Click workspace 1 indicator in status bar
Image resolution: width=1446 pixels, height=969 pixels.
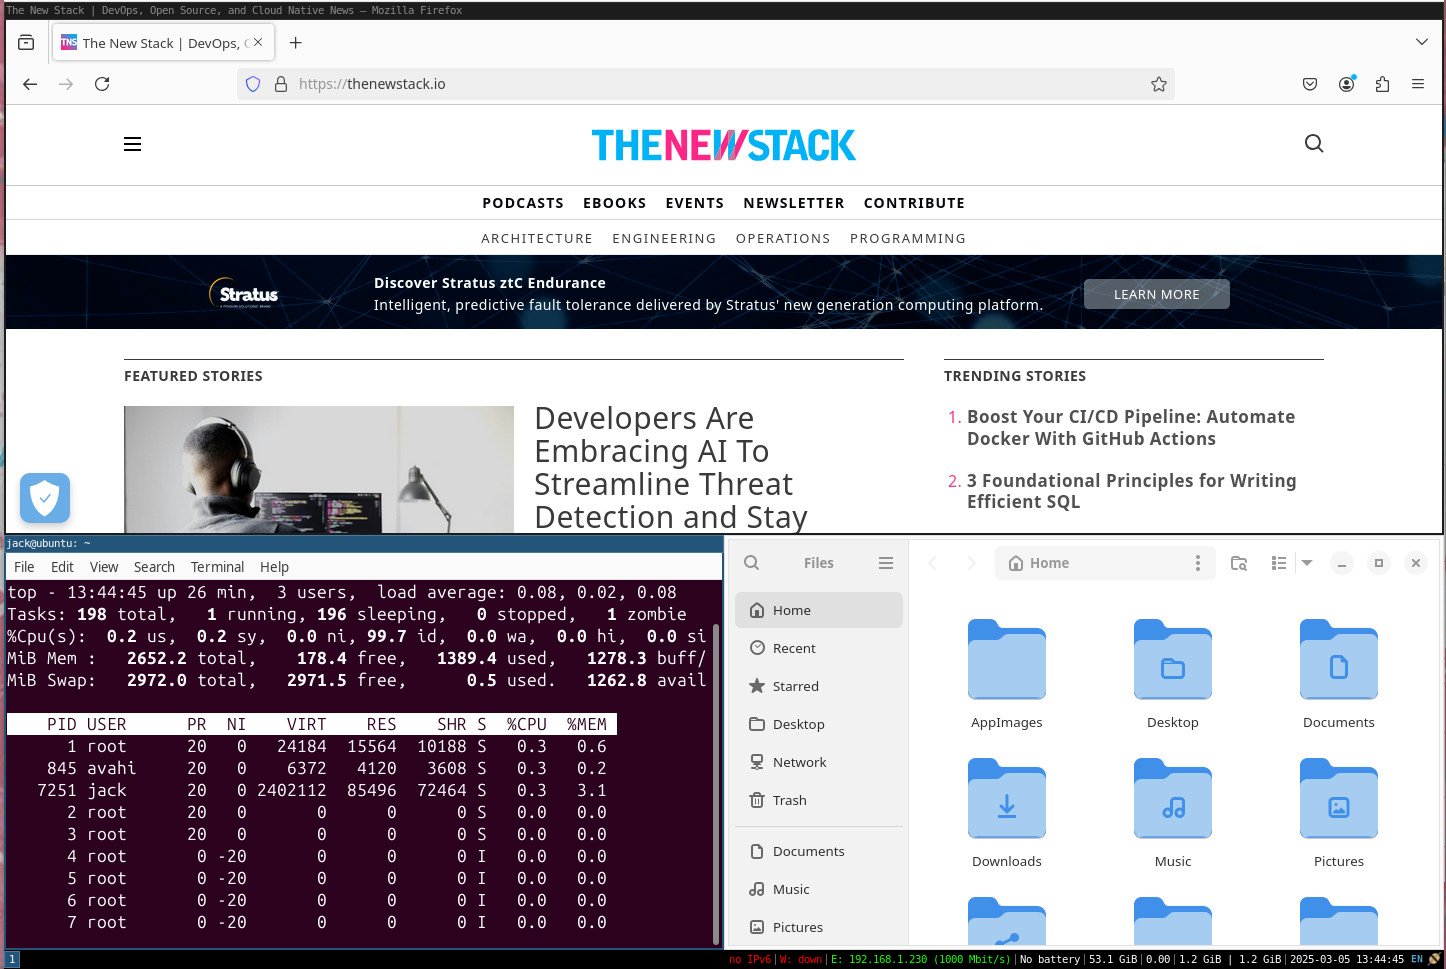(13, 959)
